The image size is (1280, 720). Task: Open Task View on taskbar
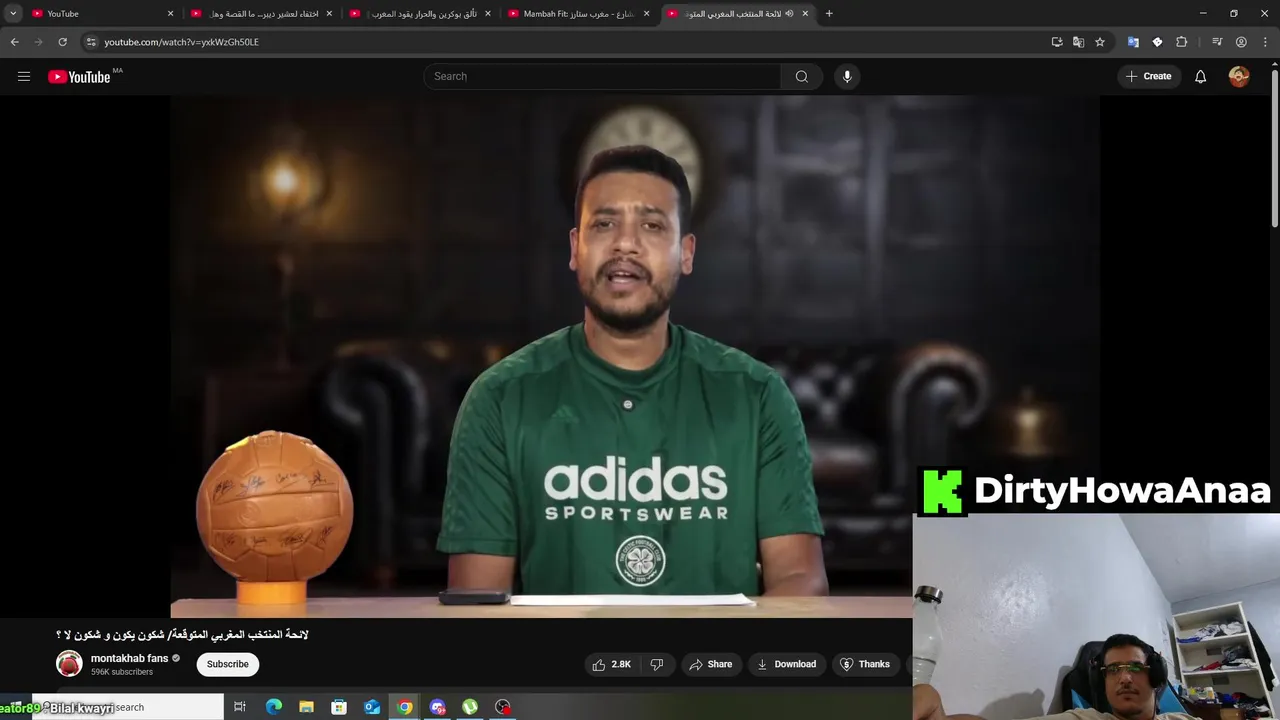pos(240,707)
